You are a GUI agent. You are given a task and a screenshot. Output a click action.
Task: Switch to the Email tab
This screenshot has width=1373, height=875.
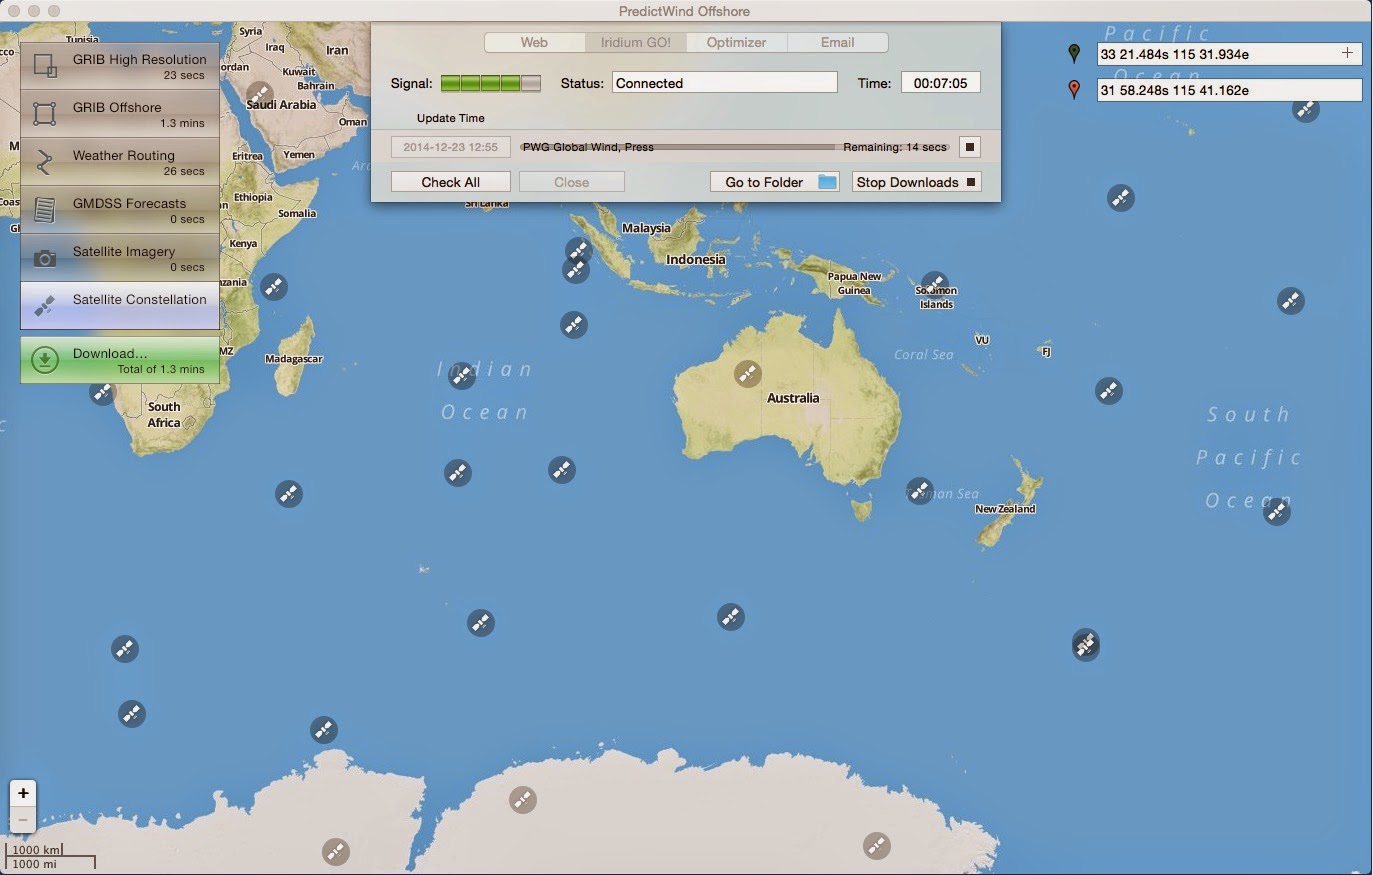coord(838,42)
